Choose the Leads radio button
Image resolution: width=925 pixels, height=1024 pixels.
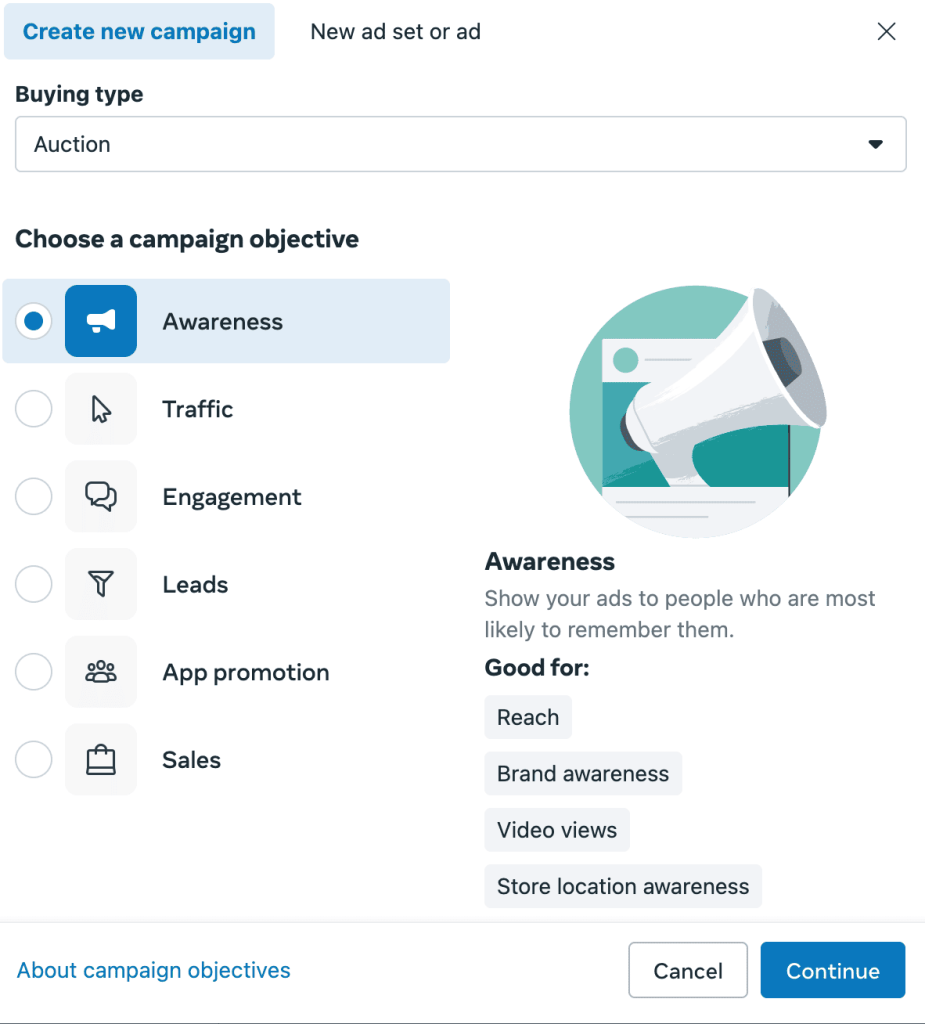(34, 584)
